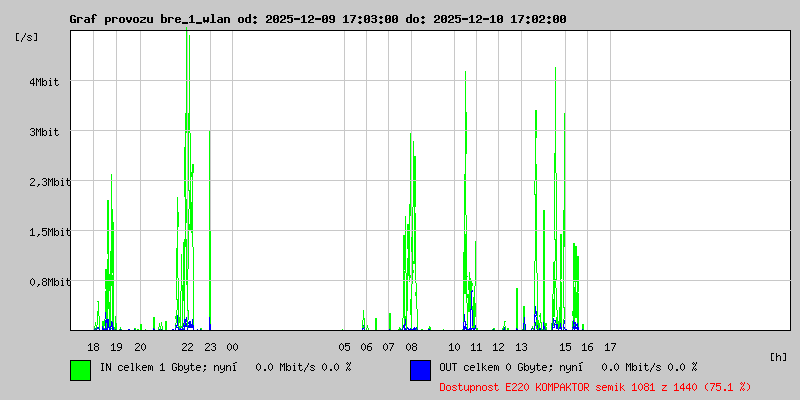The image size is (800, 400).
Task: Click the '[/s]' unit label
Action: (27, 37)
